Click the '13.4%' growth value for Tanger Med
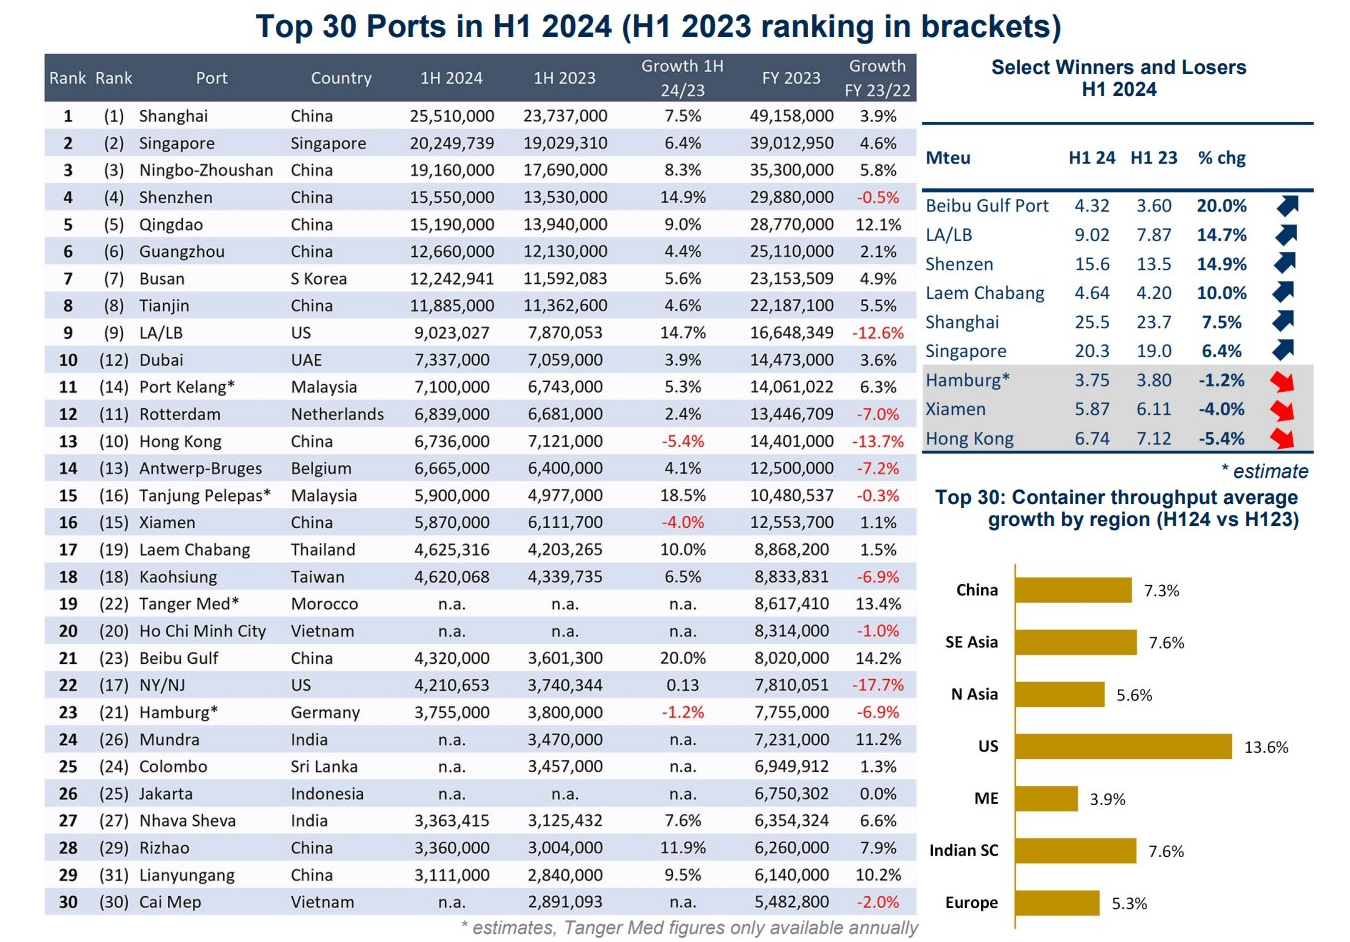The image size is (1350, 942). pyautogui.click(x=878, y=604)
